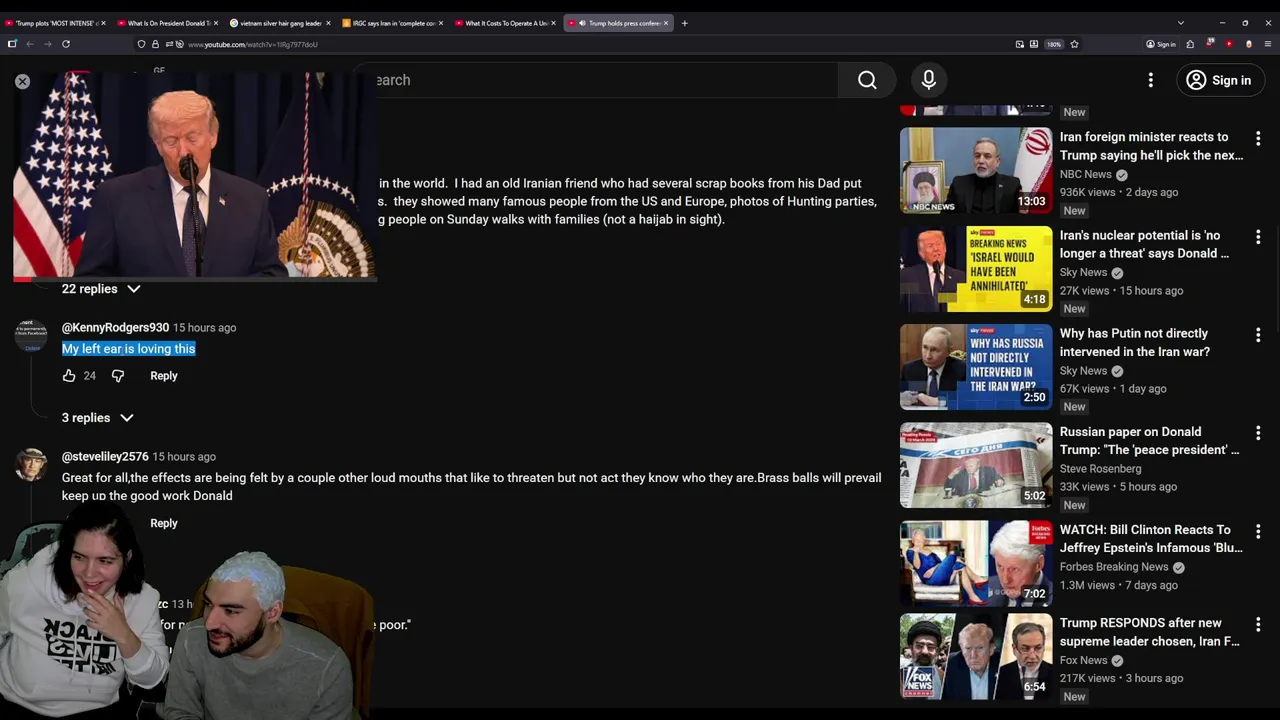
Task: Open a new browser tab
Action: (x=684, y=23)
